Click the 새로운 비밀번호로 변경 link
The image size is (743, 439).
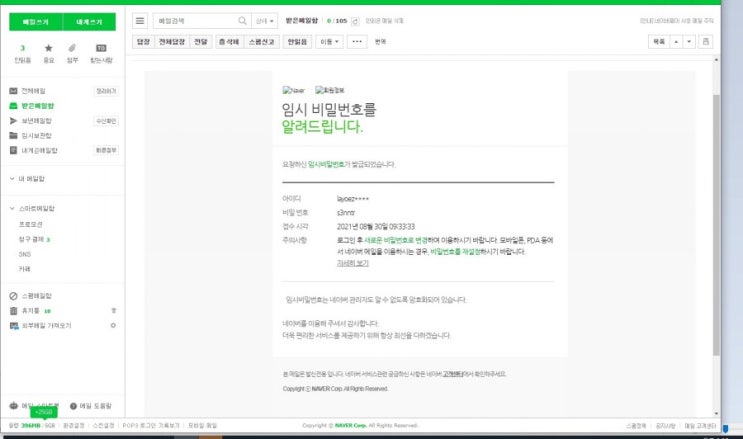click(396, 240)
